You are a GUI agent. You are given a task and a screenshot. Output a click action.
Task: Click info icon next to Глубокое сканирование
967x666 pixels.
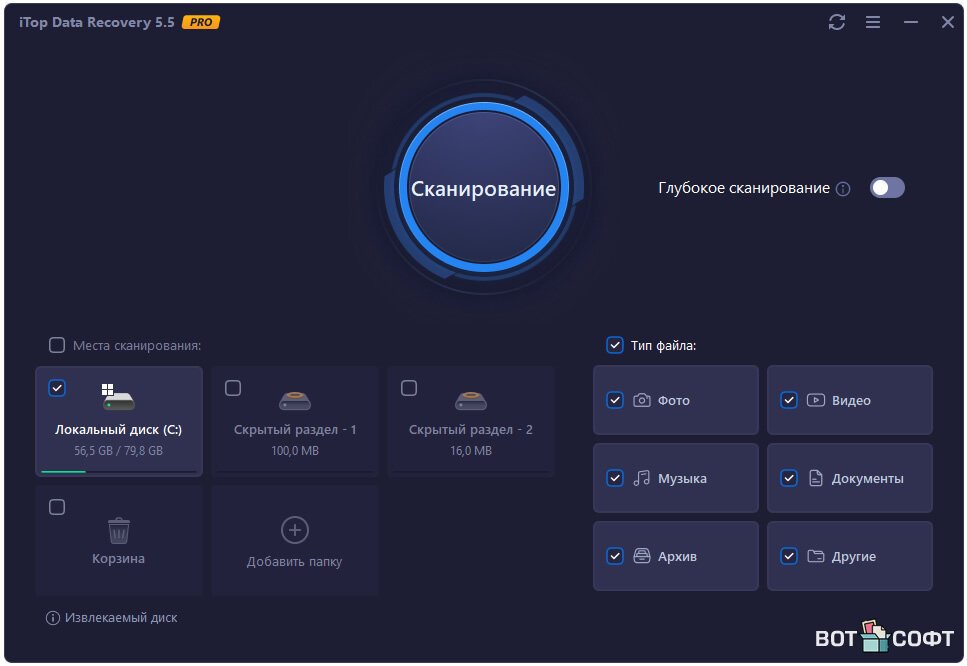tap(843, 189)
